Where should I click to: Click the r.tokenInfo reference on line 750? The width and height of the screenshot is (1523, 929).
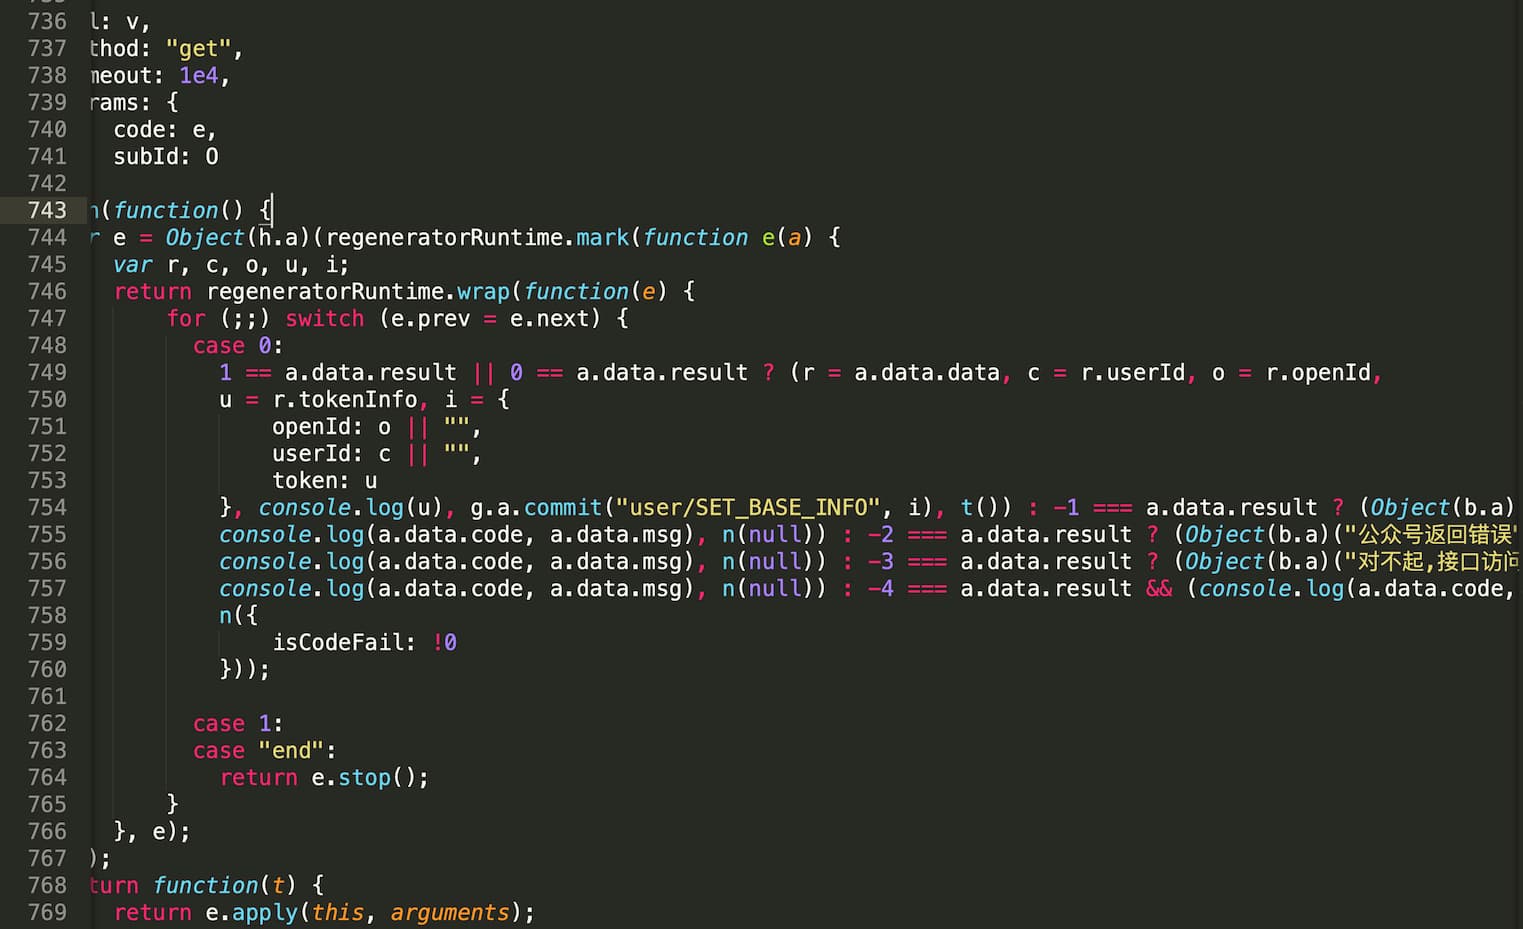345,399
